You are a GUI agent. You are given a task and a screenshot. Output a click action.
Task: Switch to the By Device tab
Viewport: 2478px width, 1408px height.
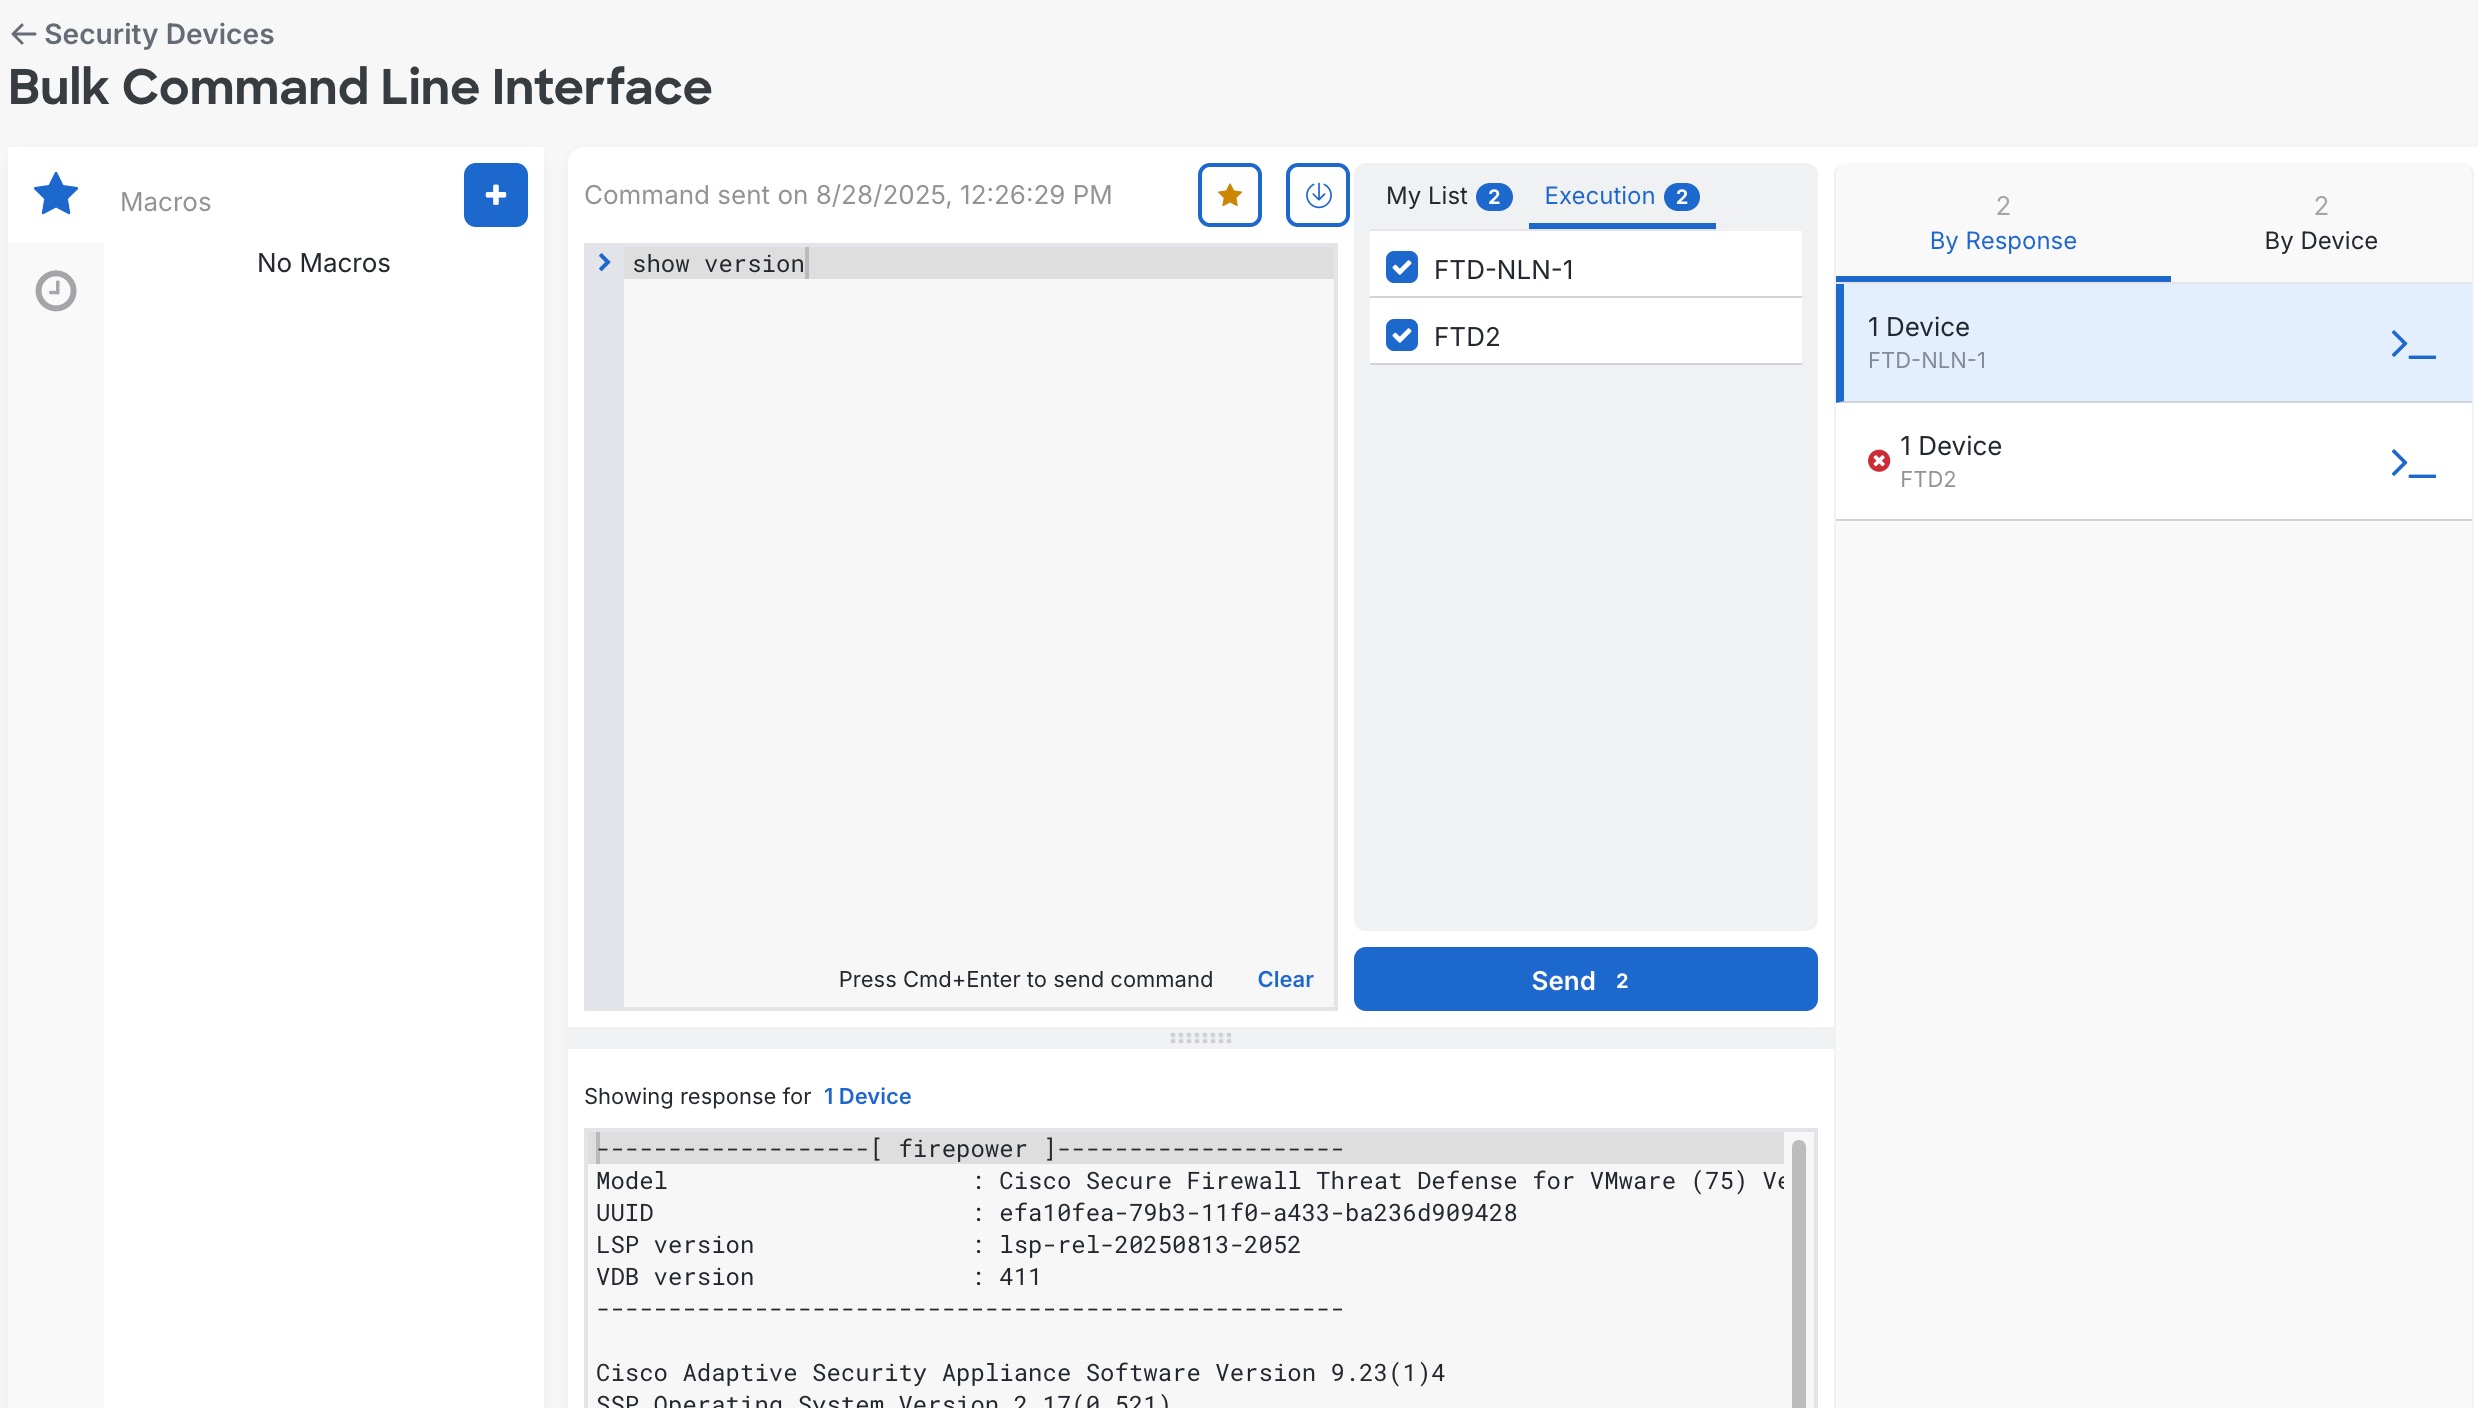[x=2320, y=240]
